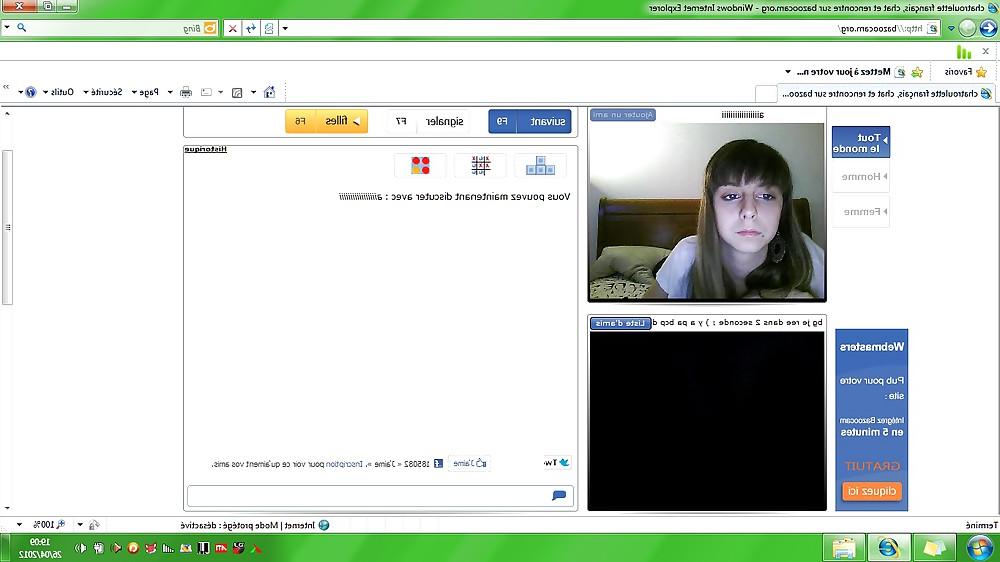Expand the feeds dropdown arrow
This screenshot has width=1000, height=562.
coord(221,92)
